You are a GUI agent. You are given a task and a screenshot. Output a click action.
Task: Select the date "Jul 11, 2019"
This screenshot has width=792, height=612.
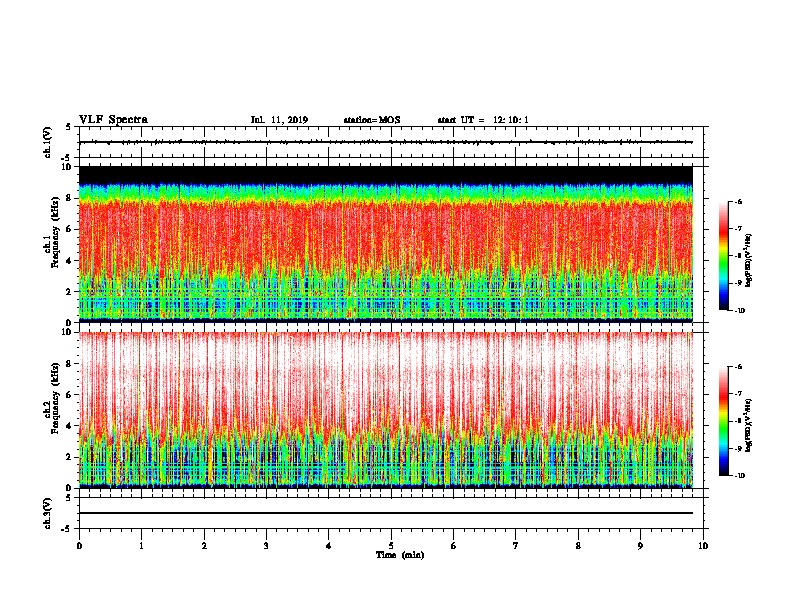tap(279, 120)
